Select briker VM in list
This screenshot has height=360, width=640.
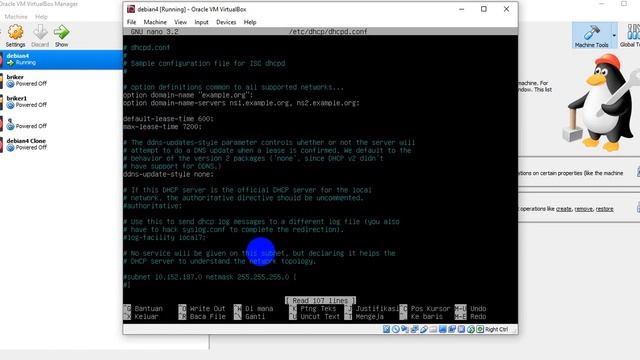61,80
